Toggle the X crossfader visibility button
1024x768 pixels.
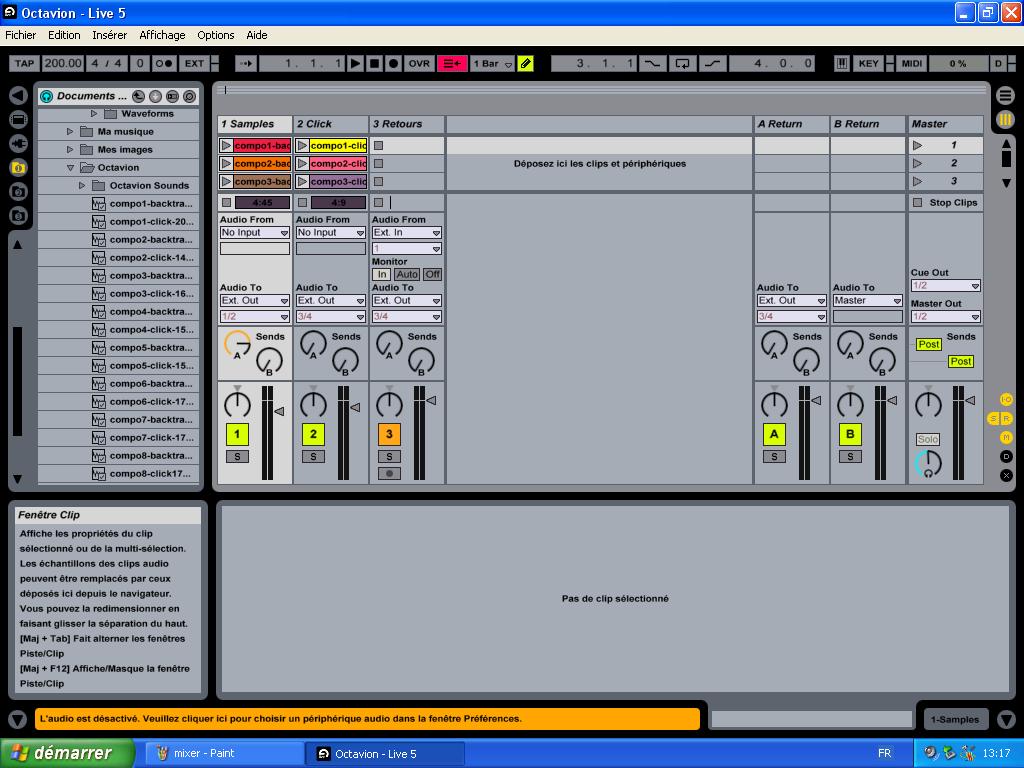[1006, 475]
